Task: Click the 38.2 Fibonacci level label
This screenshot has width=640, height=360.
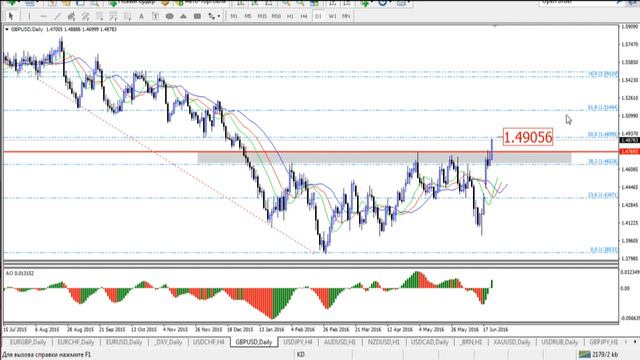Action: 602,162
